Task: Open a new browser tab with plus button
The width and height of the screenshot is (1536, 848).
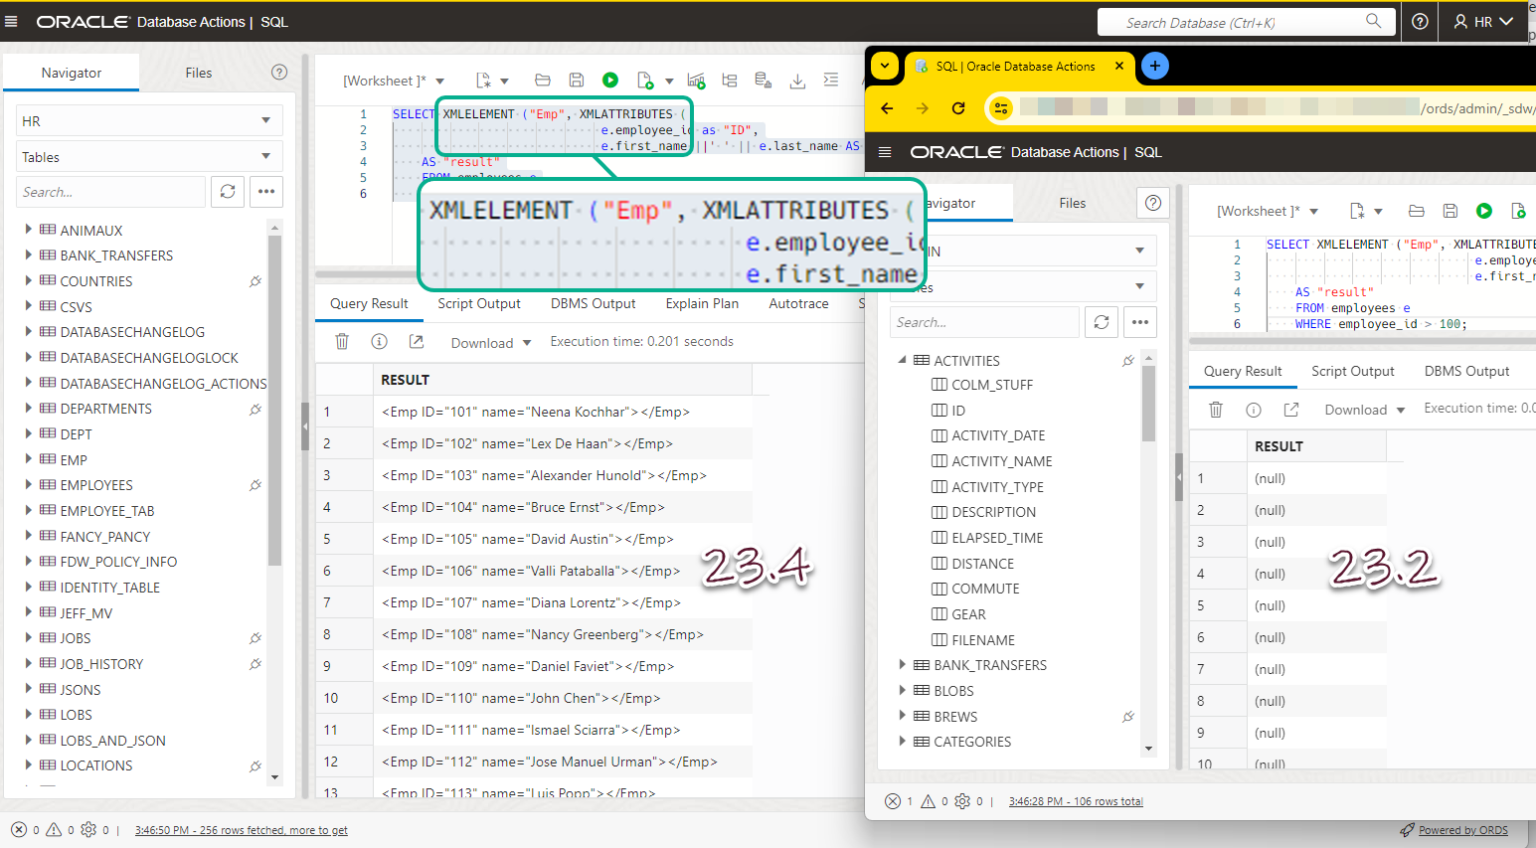Action: (1154, 66)
